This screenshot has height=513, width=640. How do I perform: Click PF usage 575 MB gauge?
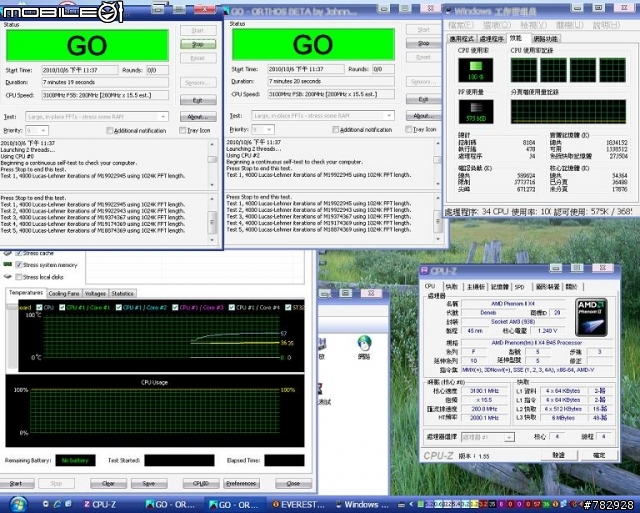coord(476,111)
